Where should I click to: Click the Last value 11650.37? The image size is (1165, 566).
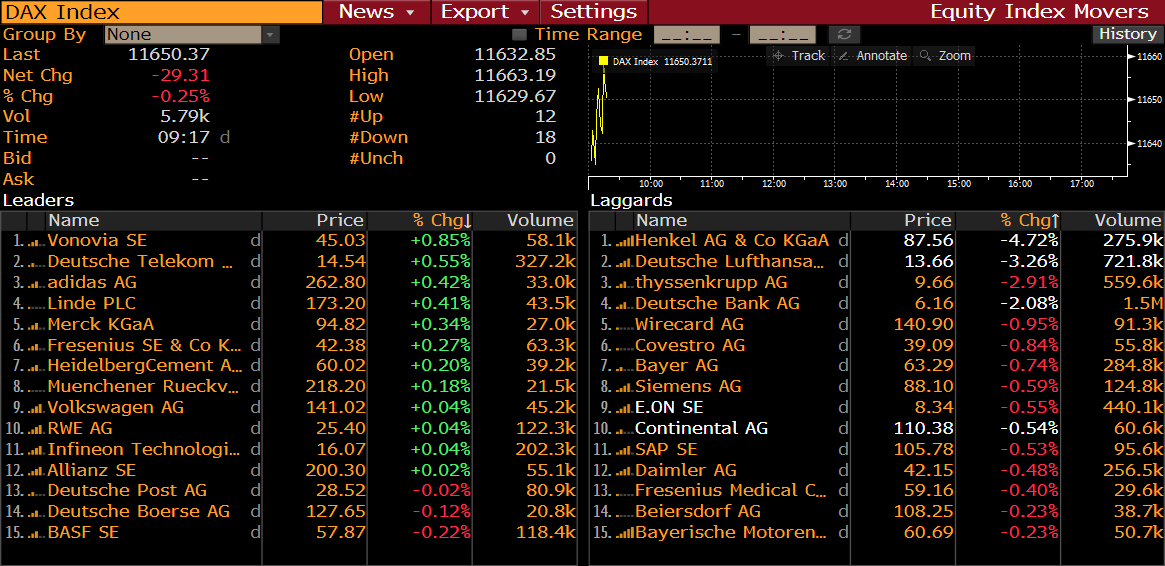pyautogui.click(x=169, y=54)
